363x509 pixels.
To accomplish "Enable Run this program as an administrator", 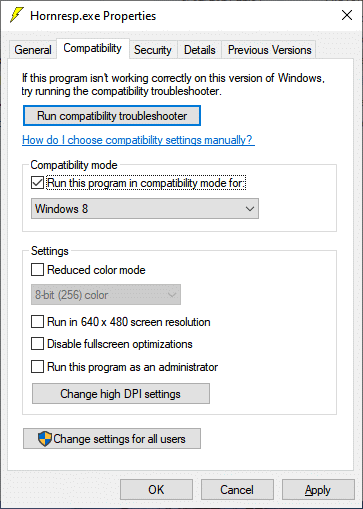I will pyautogui.click(x=37, y=367).
